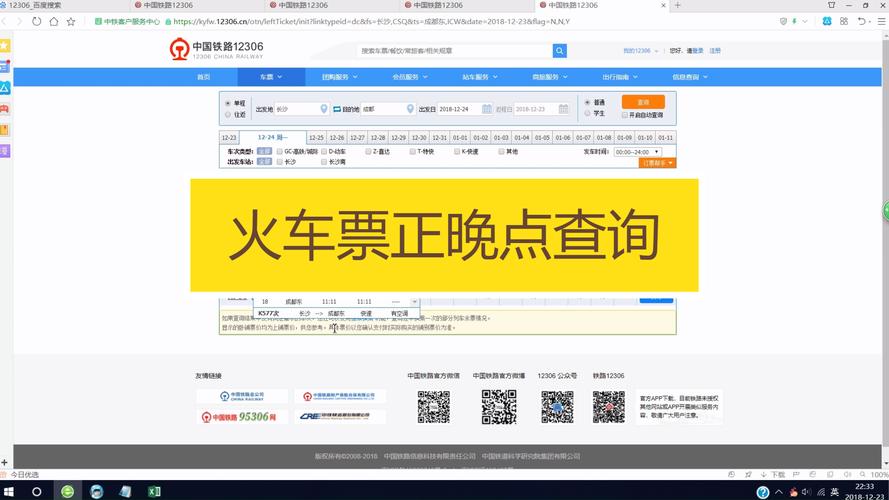Open Cortana search circle on taskbar
Screen dimensions: 889x500
[36, 491]
